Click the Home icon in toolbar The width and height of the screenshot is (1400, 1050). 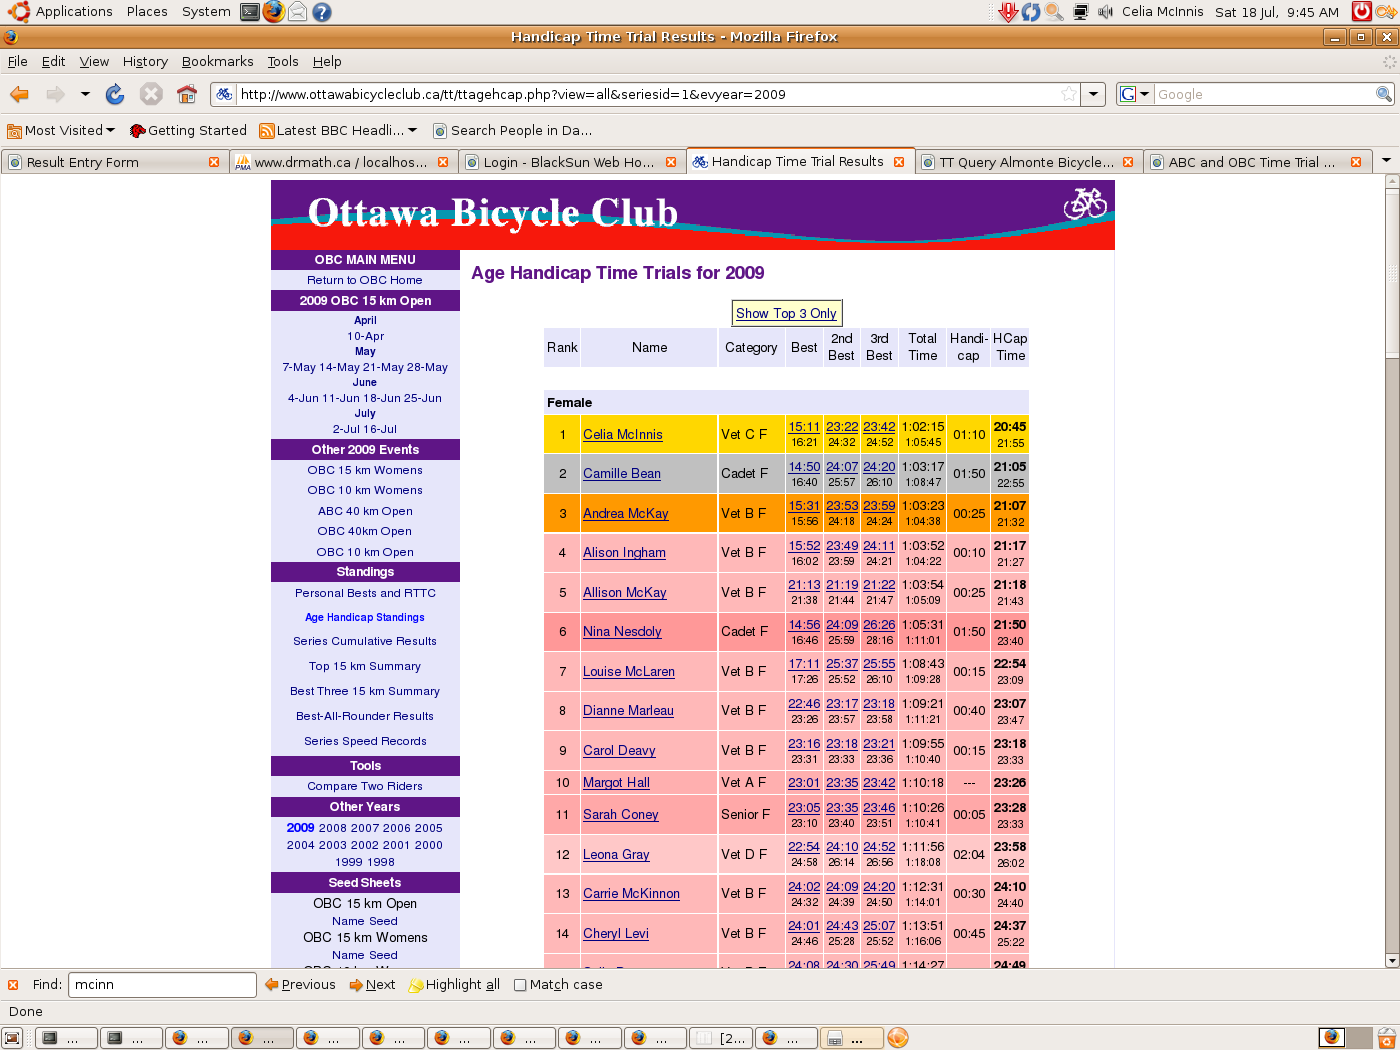[x=187, y=94]
